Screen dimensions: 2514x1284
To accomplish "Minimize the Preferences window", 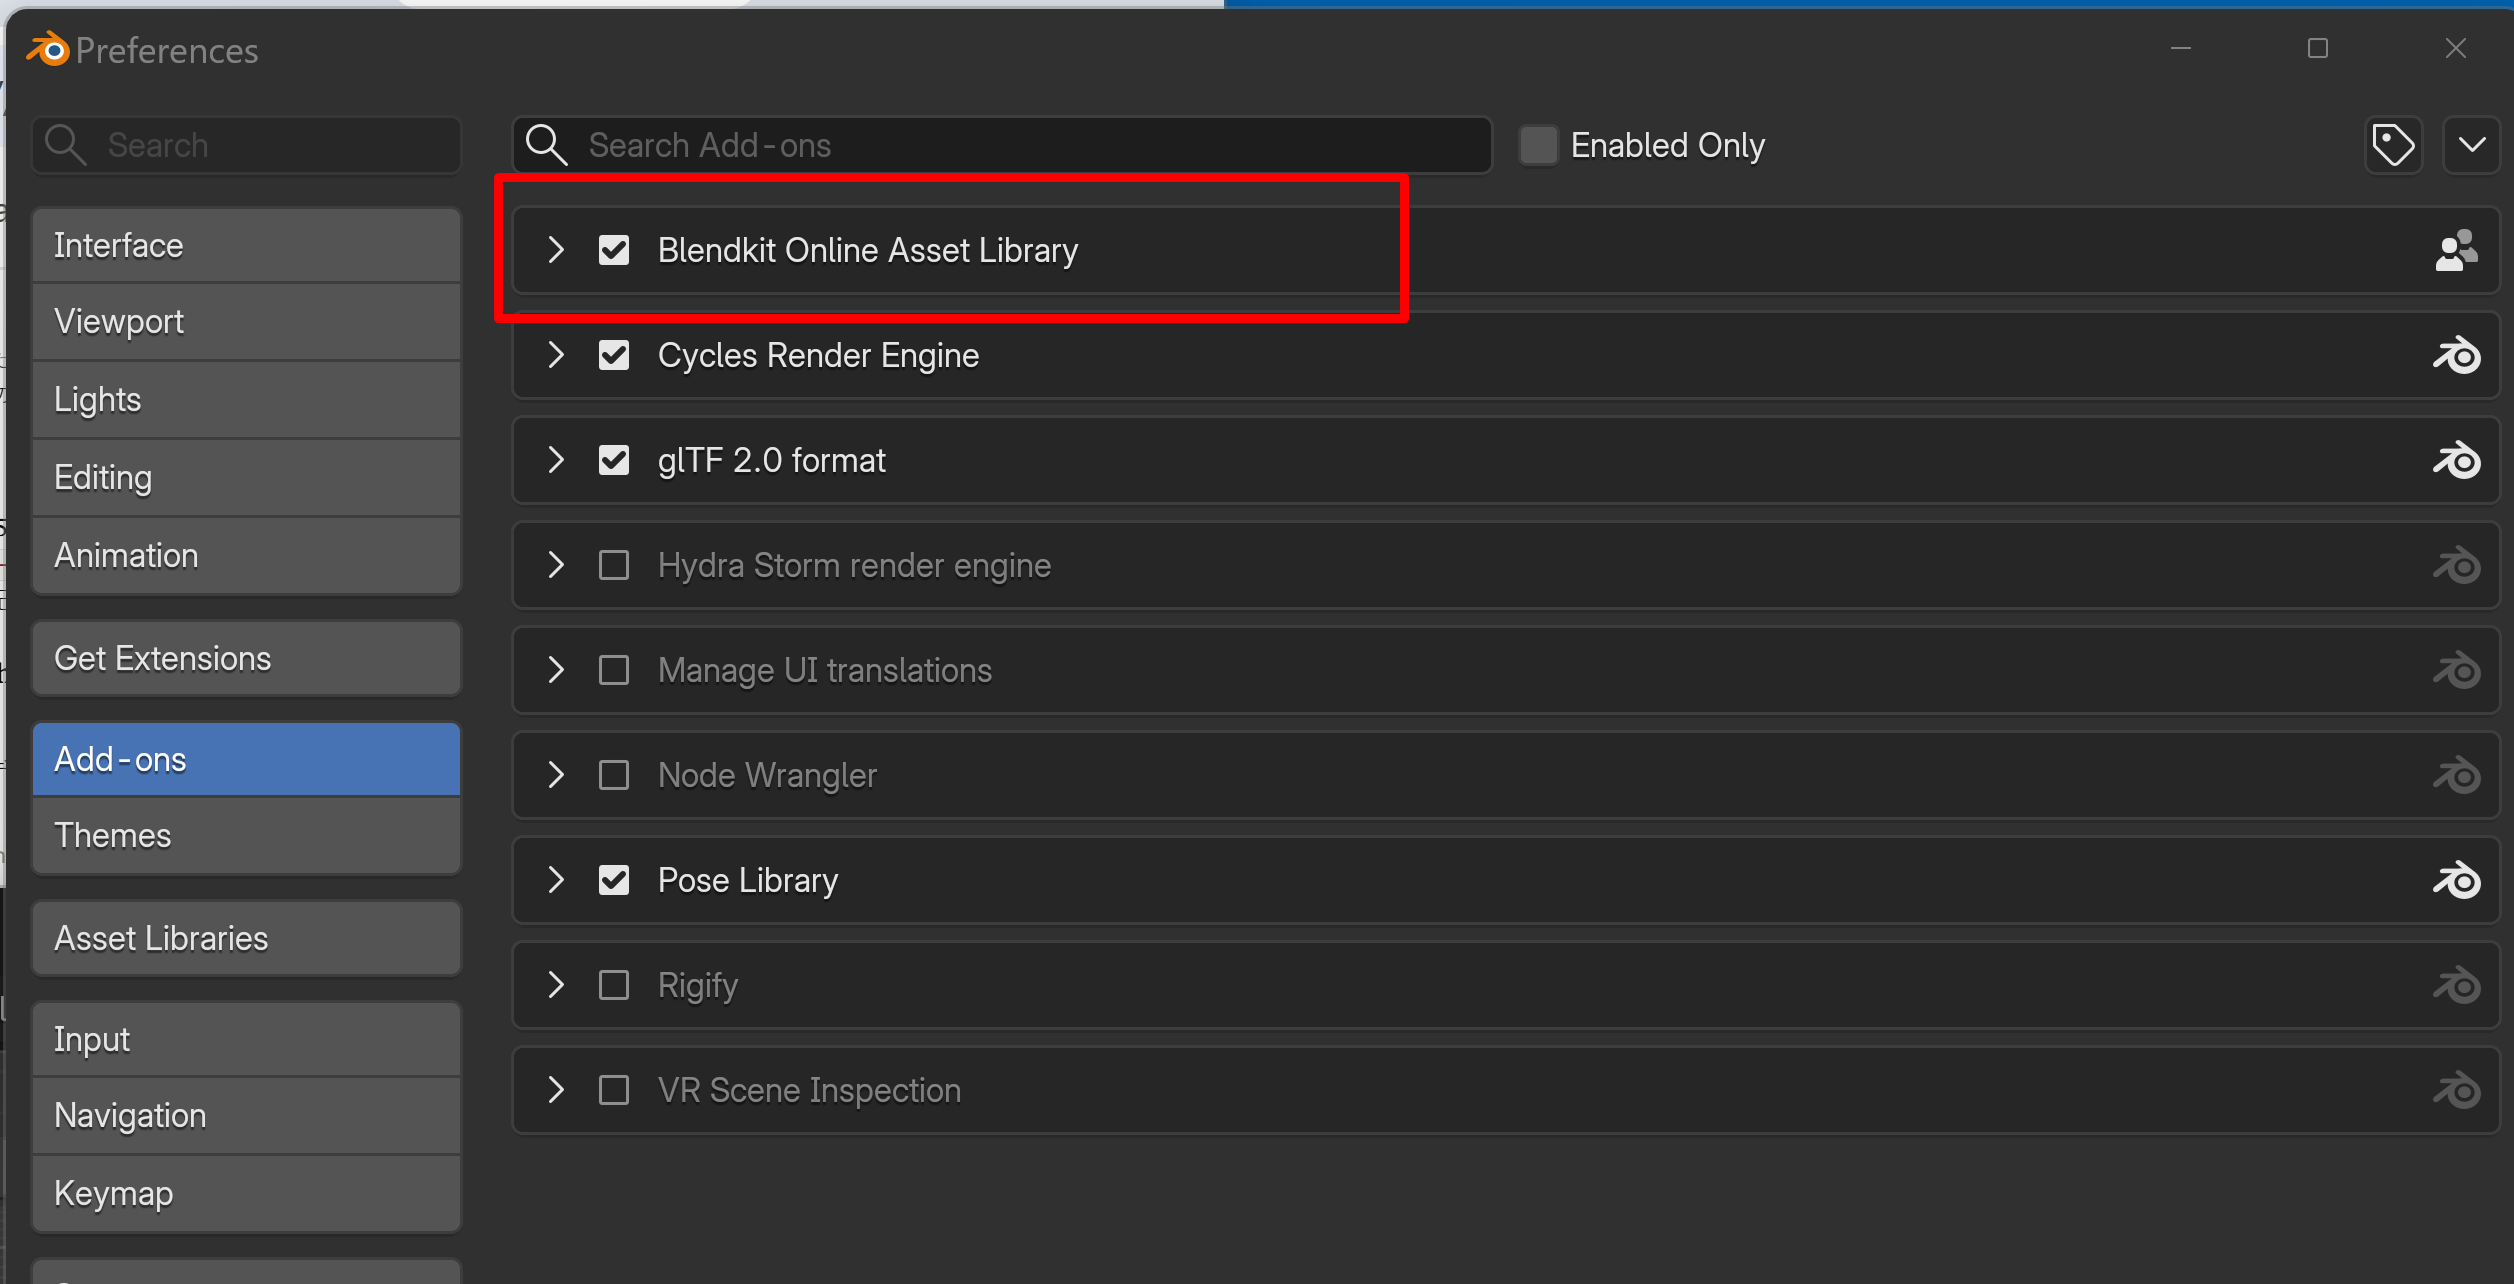I will pyautogui.click(x=2181, y=48).
